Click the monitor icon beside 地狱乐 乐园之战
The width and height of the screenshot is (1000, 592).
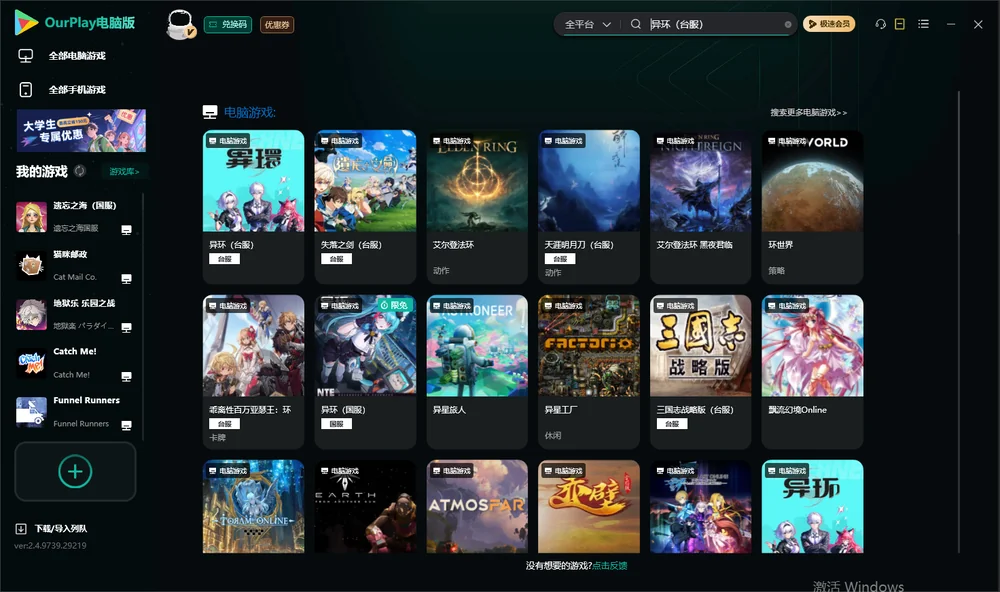[126, 328]
